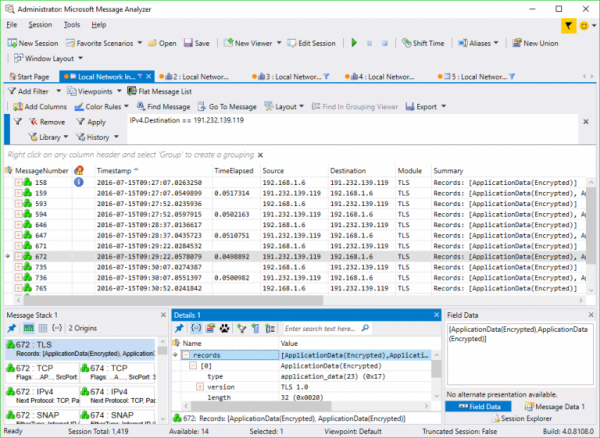The image size is (600, 438).
Task: Sort by the MessageNumber column header
Action: [x=41, y=171]
